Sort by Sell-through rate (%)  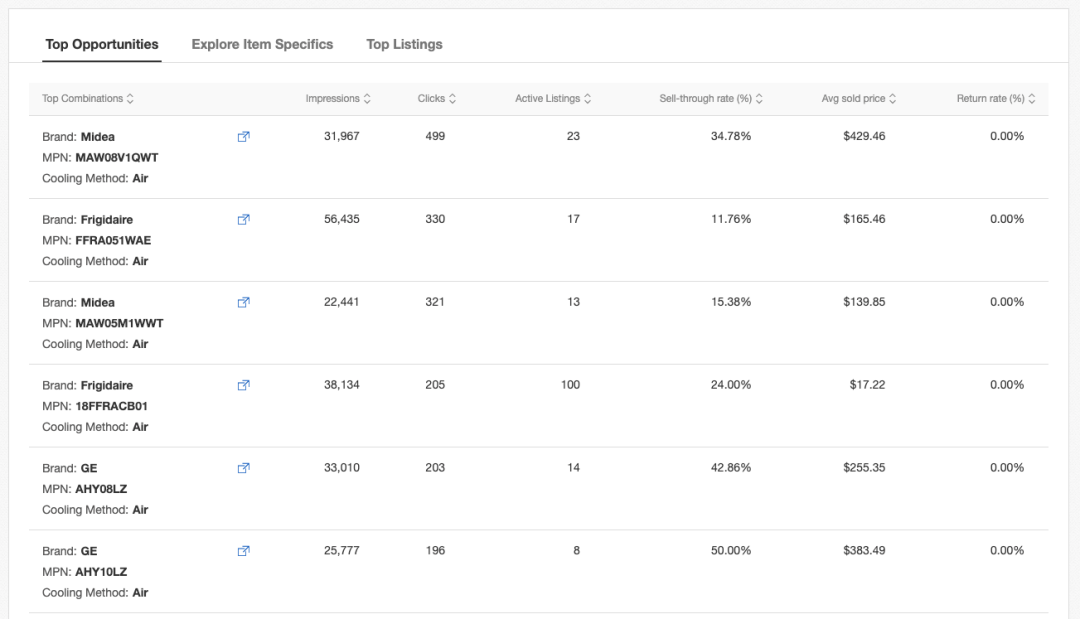tap(711, 98)
